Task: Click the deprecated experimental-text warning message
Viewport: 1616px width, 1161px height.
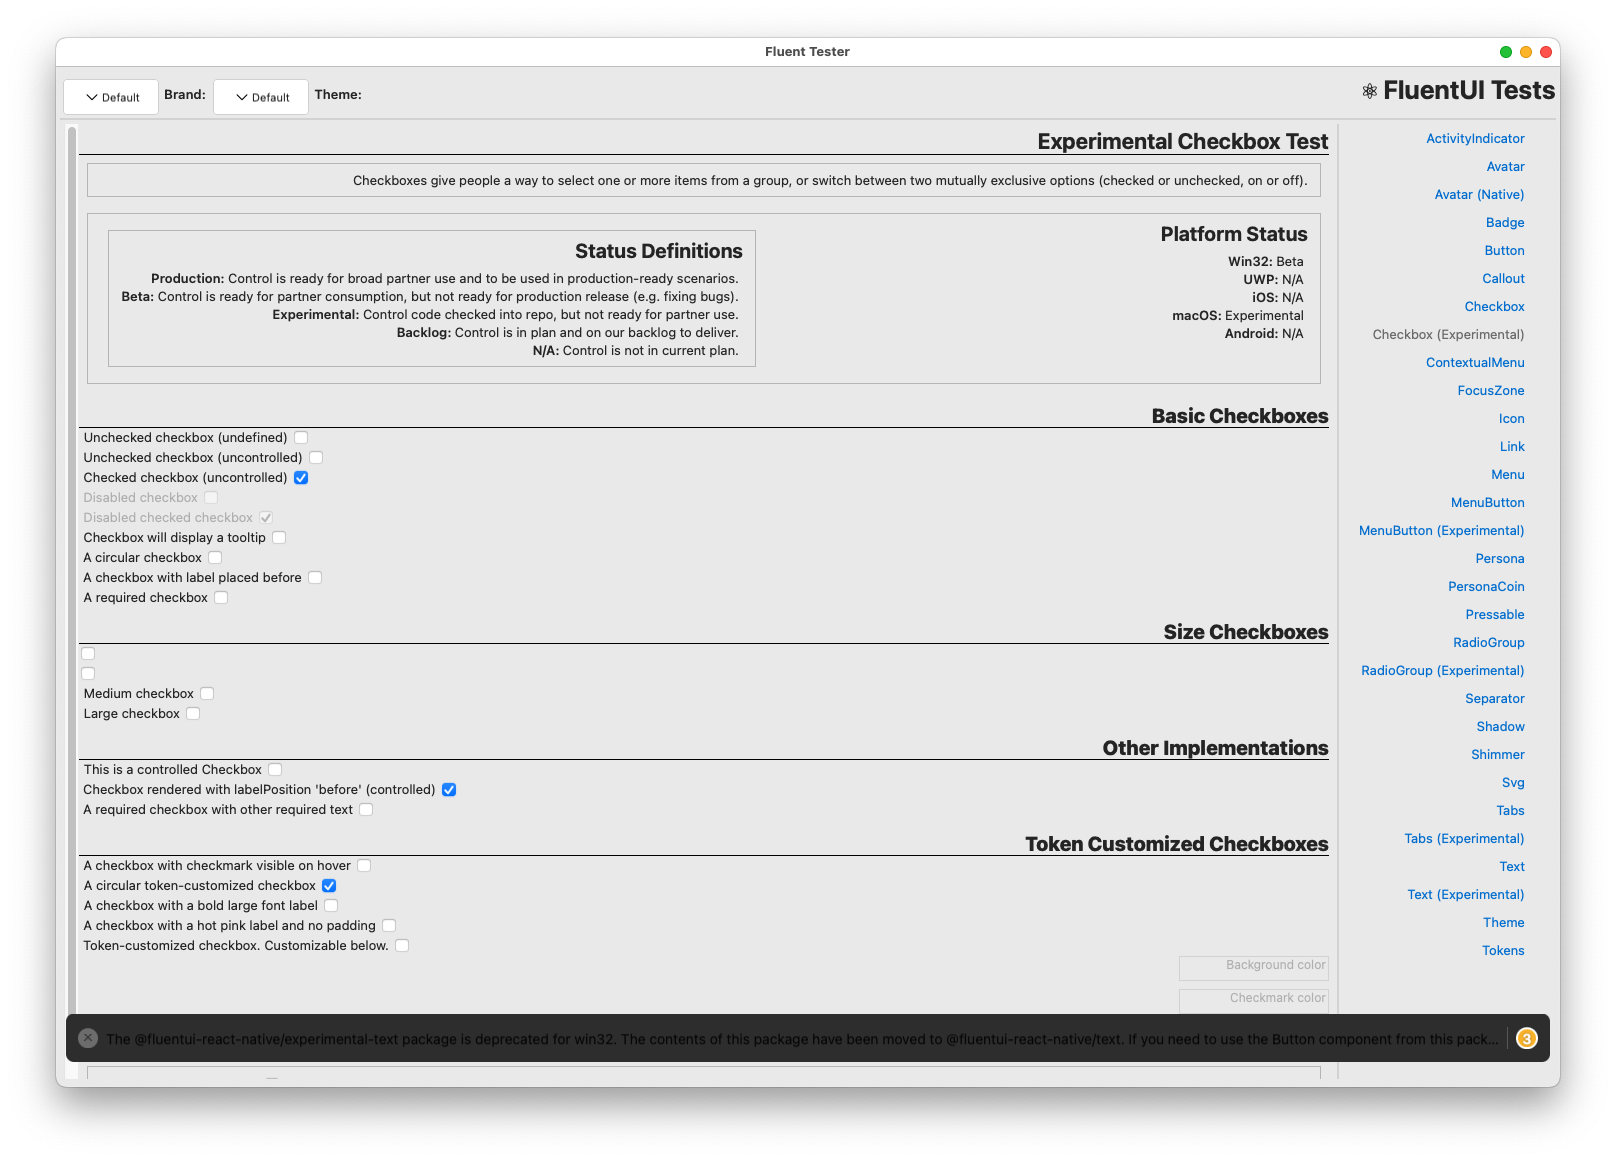Action: [x=802, y=1039]
